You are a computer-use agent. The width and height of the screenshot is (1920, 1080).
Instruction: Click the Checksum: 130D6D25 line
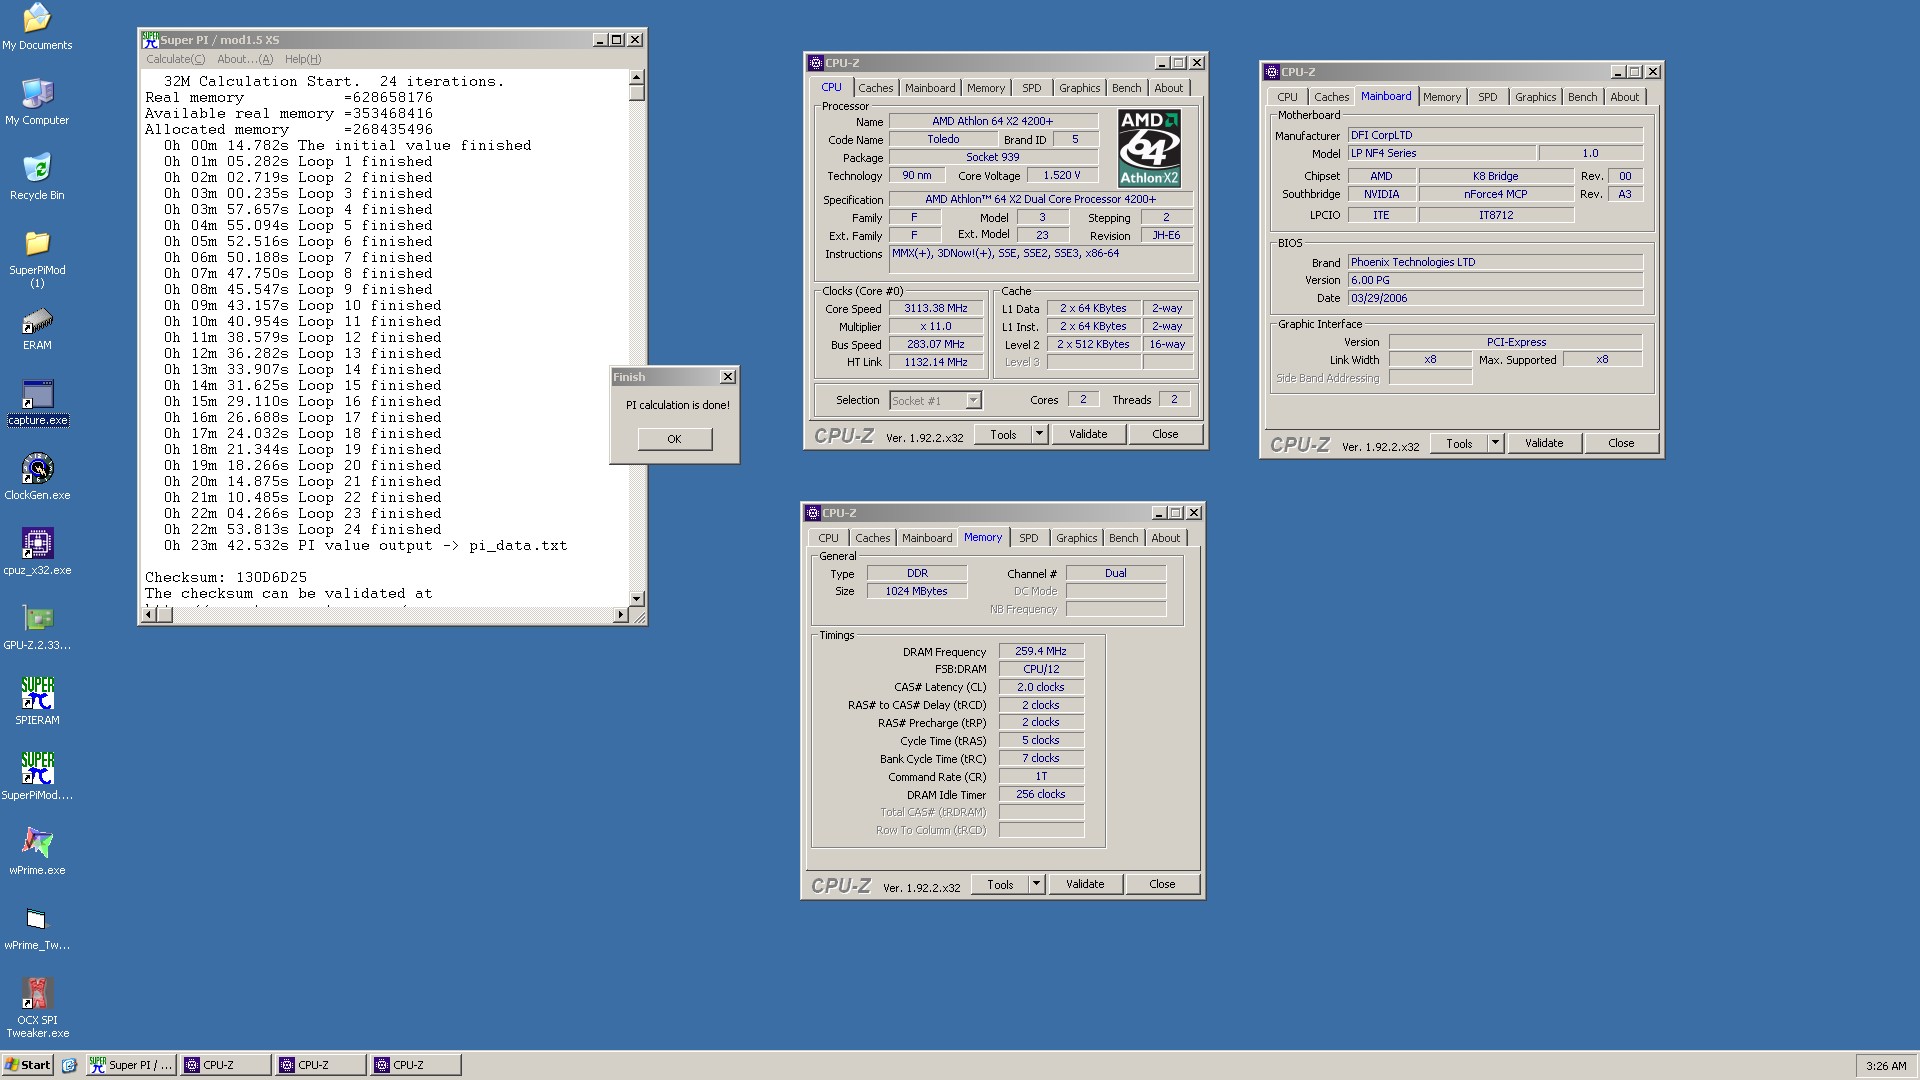pos(226,577)
